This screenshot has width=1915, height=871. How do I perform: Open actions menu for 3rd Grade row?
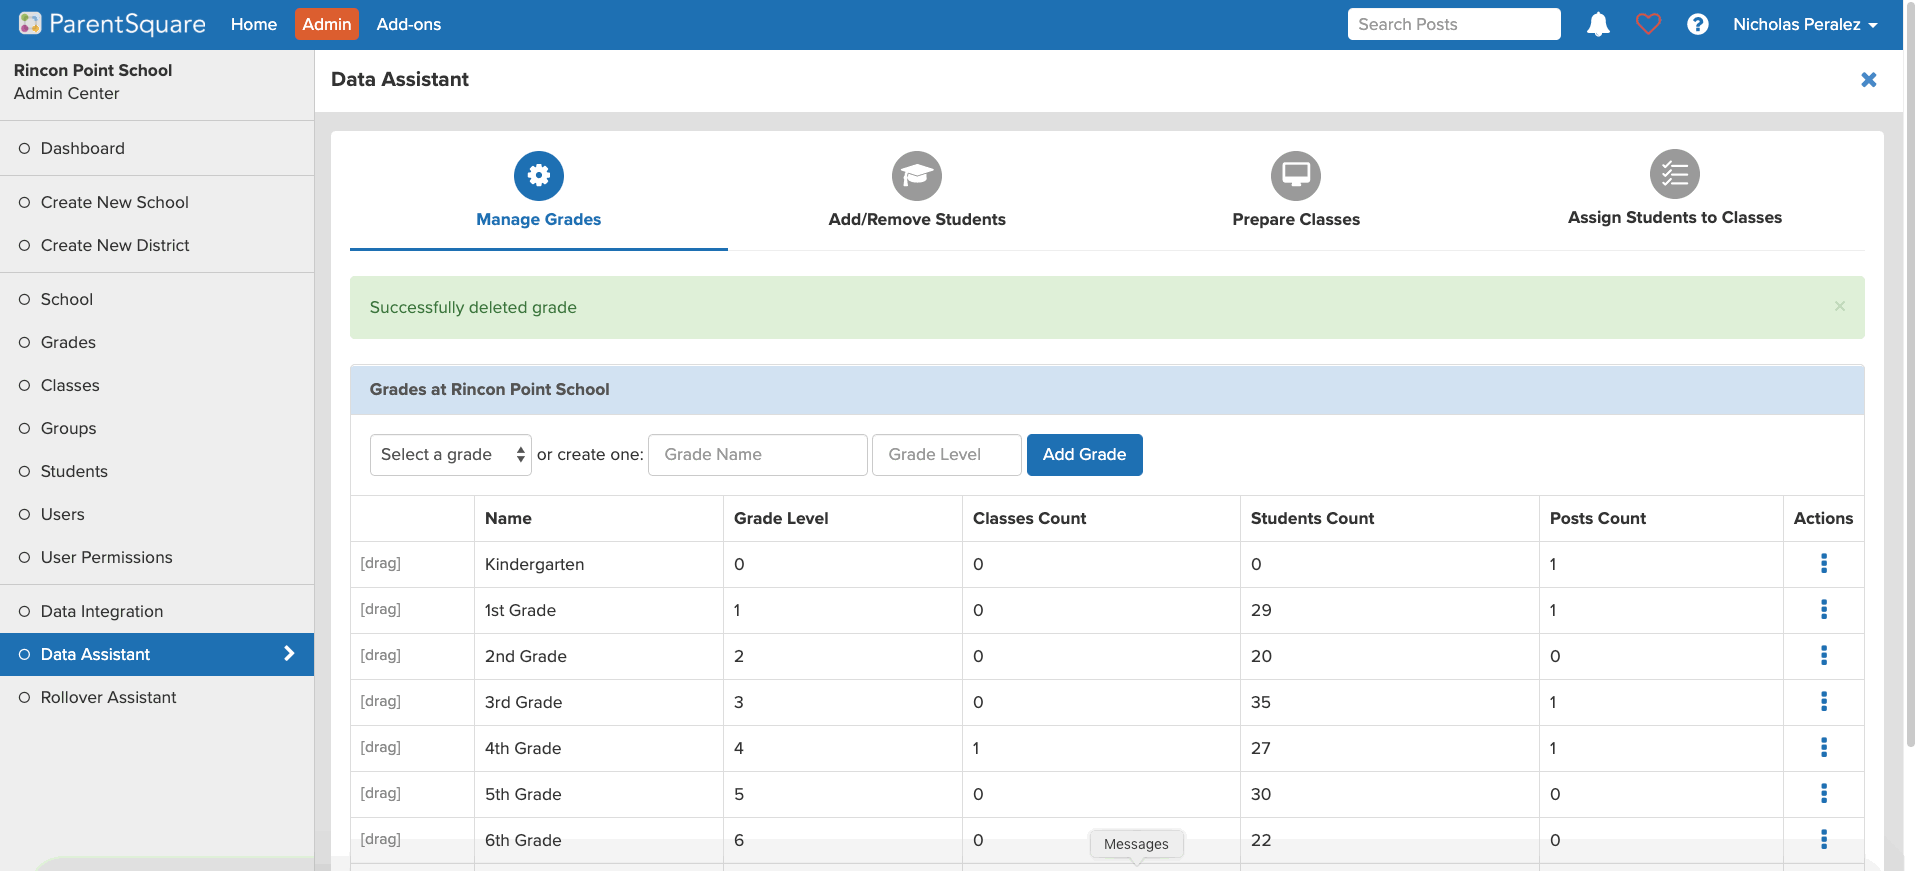[1824, 701]
